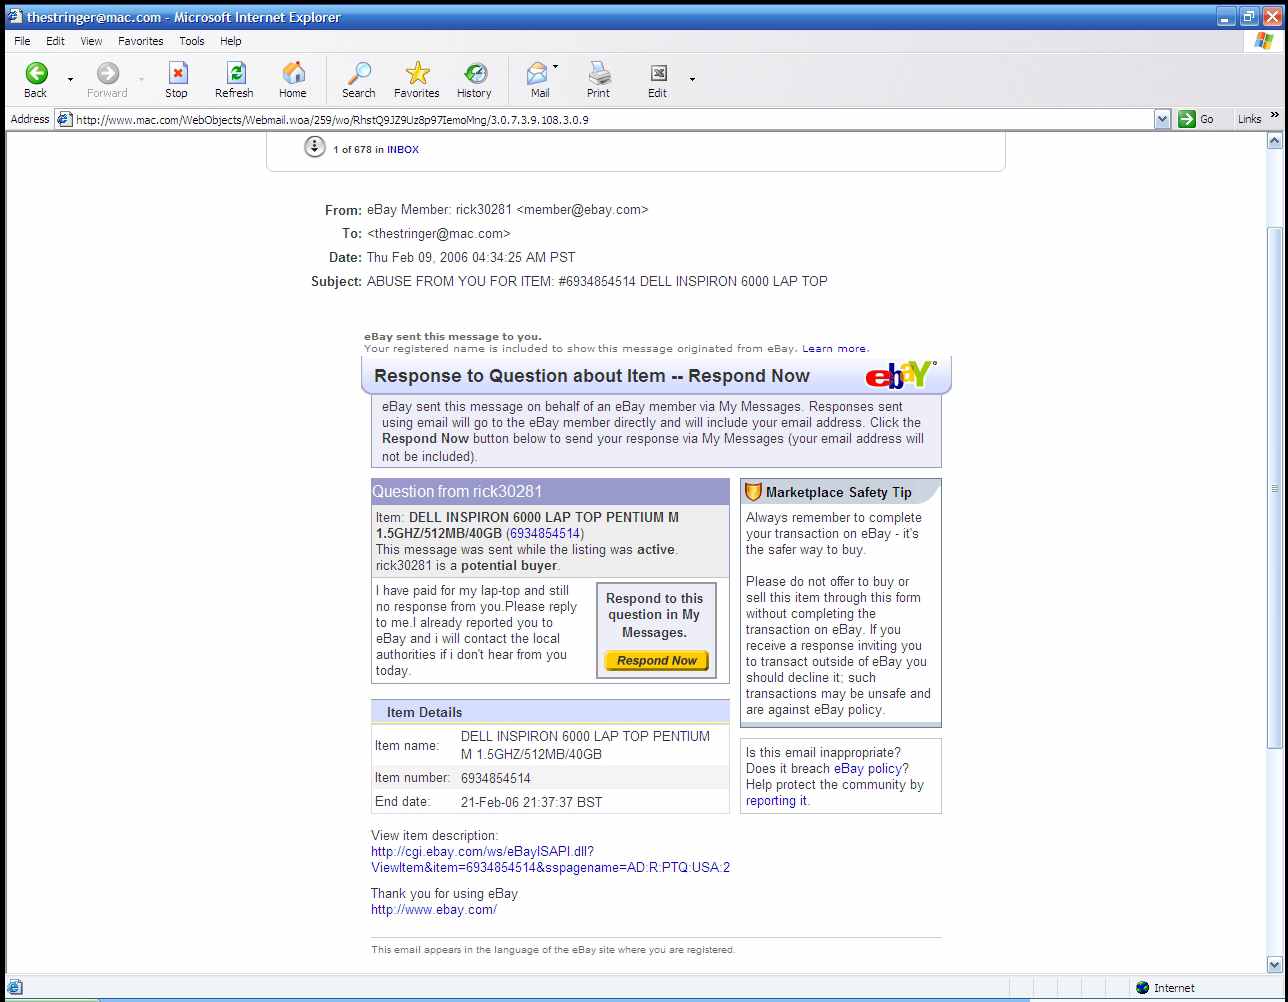1288x1002 pixels.
Task: Click the reporting it link
Action: pos(776,801)
